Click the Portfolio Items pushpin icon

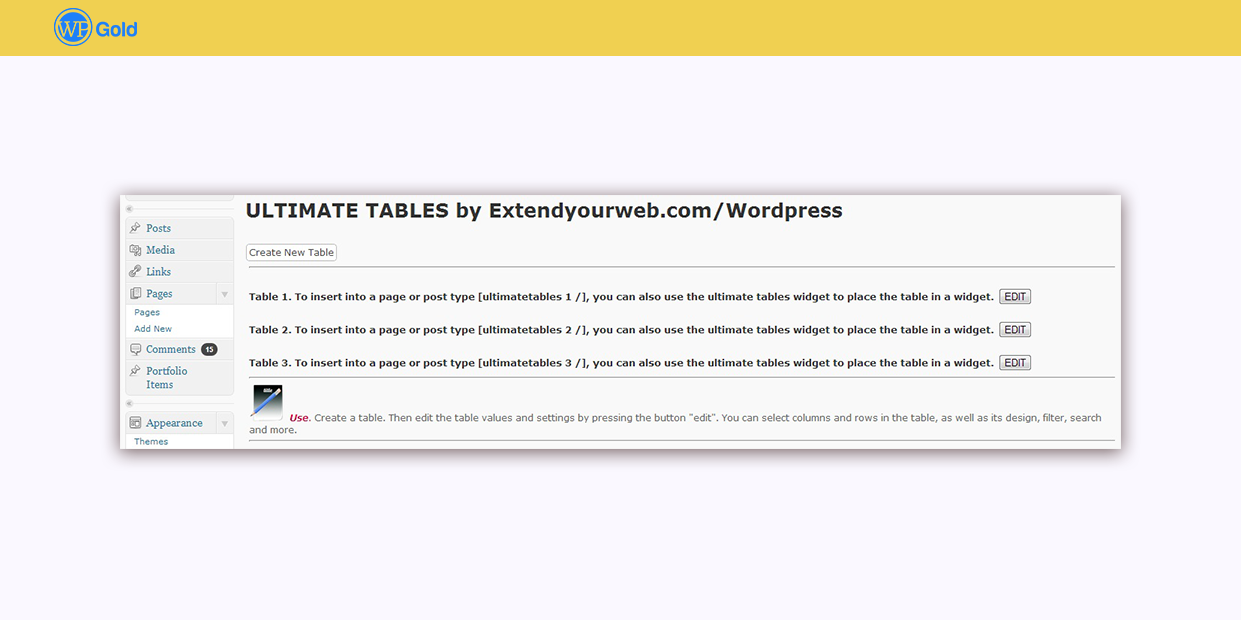[x=135, y=371]
